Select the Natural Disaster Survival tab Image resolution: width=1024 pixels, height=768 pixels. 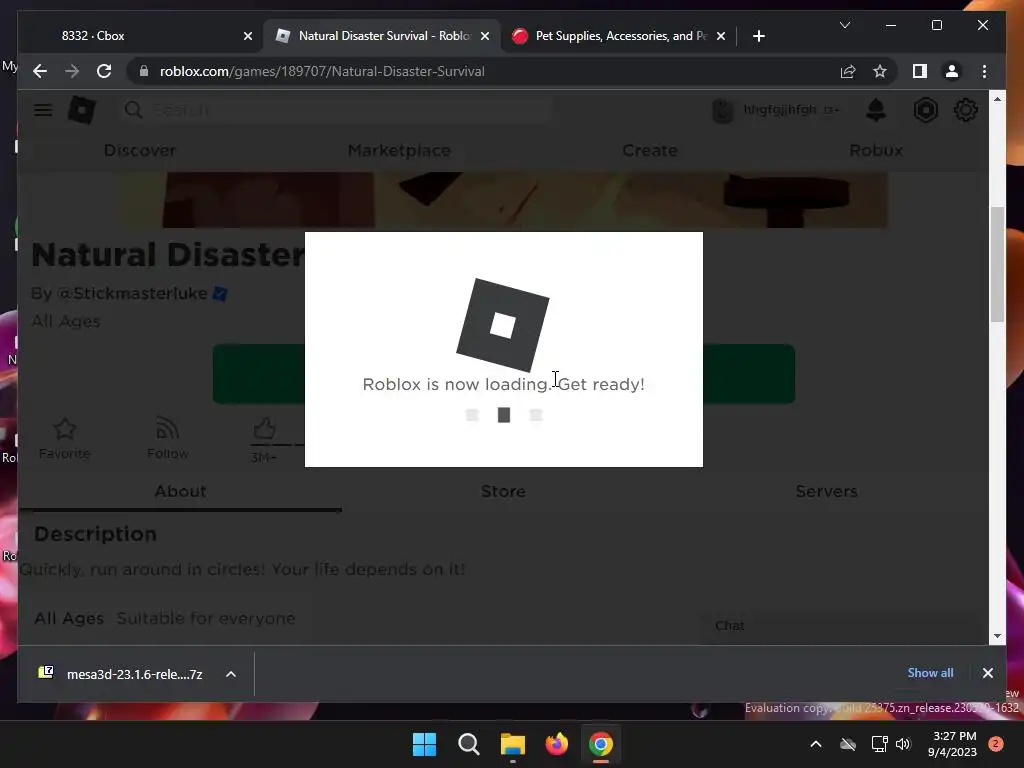click(381, 36)
